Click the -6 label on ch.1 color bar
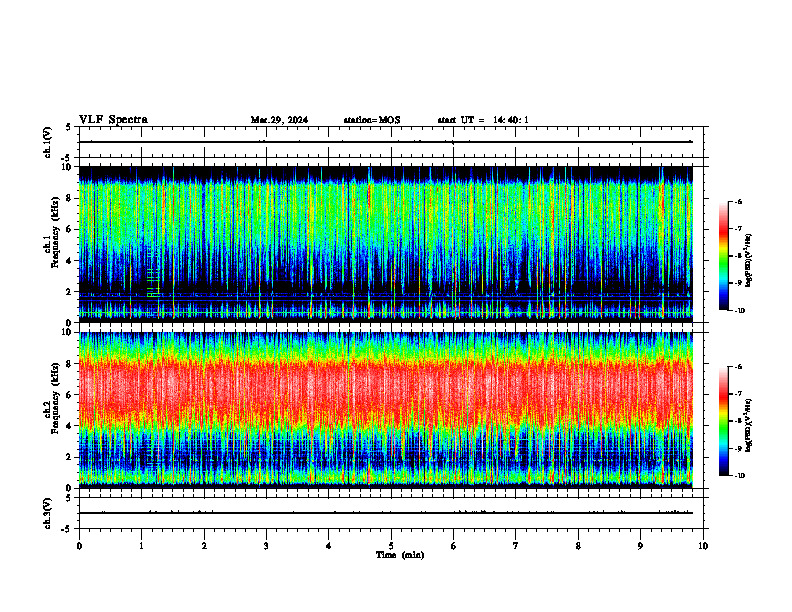The width and height of the screenshot is (792, 612). click(739, 202)
